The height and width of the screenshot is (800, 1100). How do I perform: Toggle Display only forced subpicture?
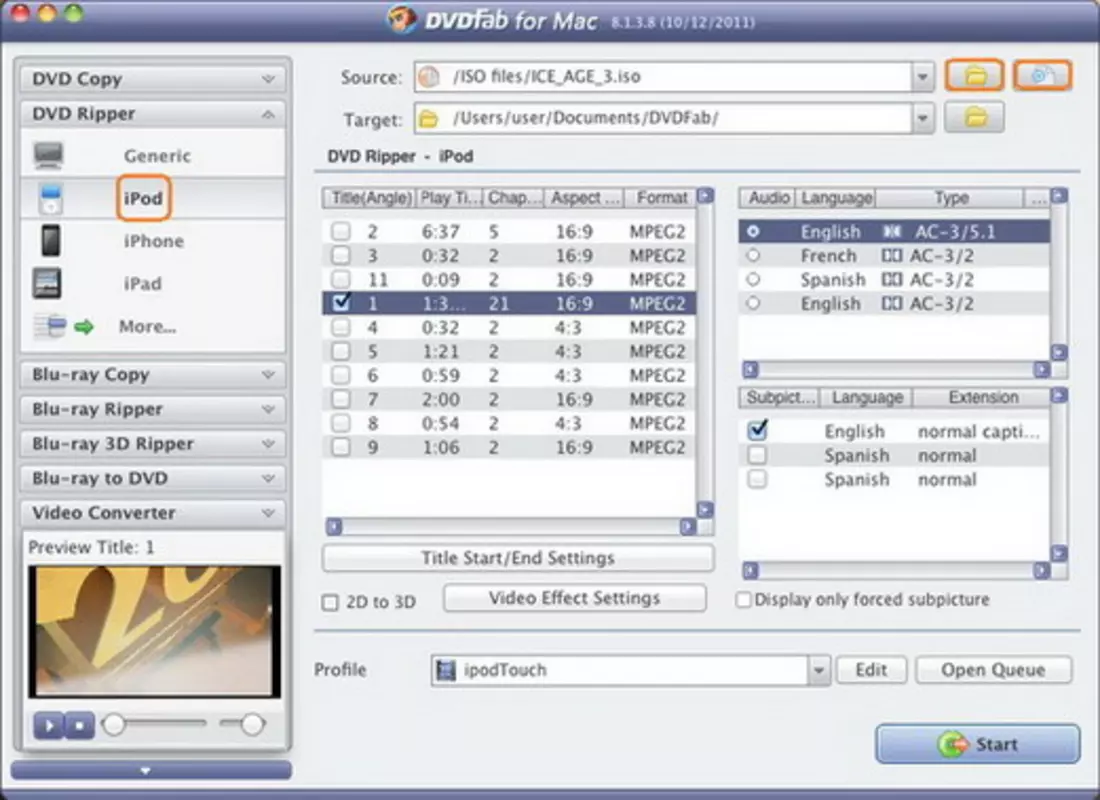click(x=744, y=600)
